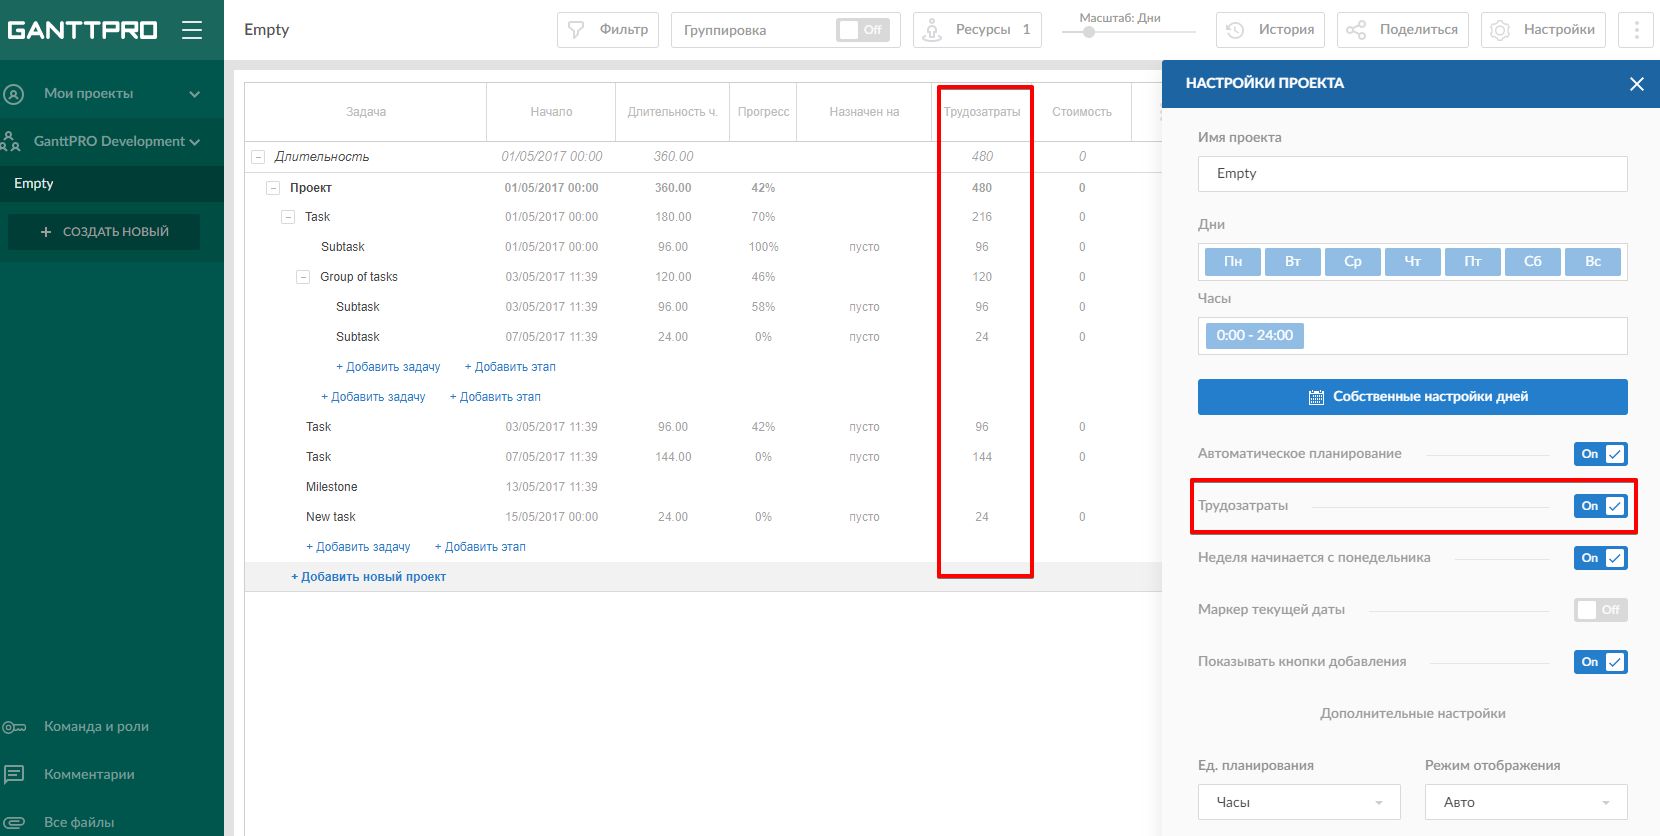Image resolution: width=1660 pixels, height=836 pixels.
Task: Click the Задача column header
Action: coord(366,112)
